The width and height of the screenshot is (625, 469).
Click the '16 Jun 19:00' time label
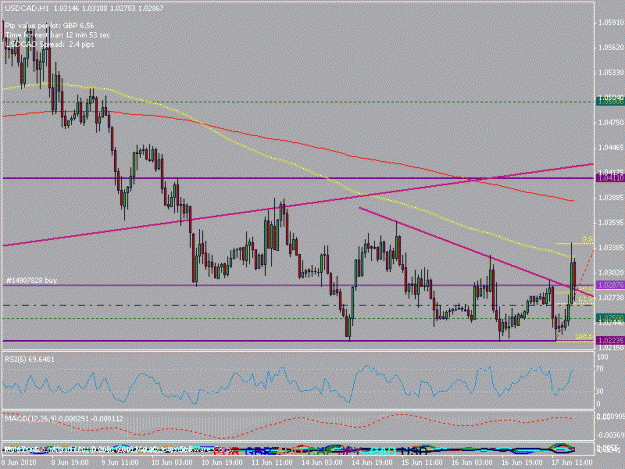pos(521,463)
